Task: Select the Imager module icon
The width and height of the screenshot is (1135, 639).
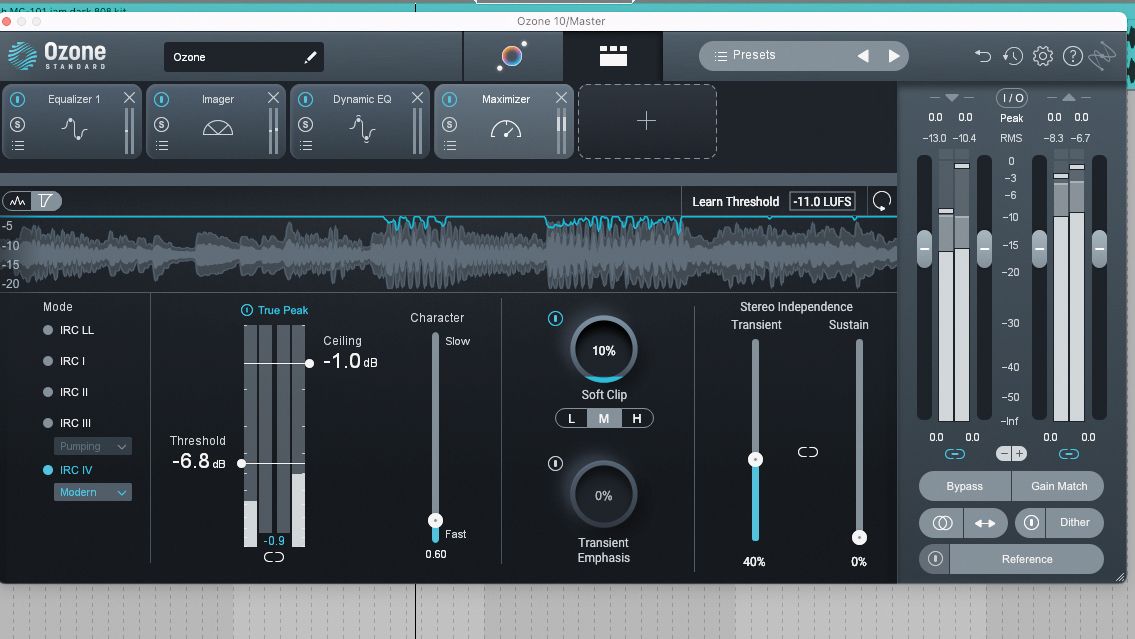Action: click(x=216, y=128)
